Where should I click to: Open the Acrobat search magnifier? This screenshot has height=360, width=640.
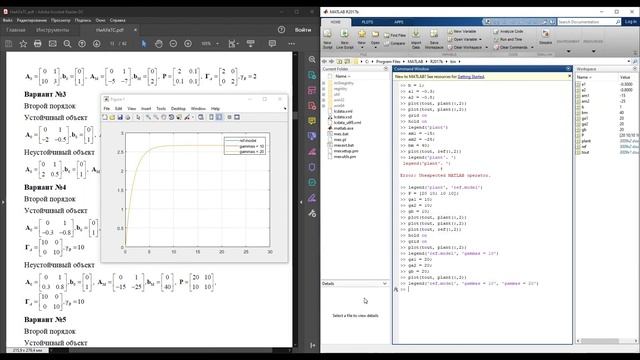coord(67,43)
